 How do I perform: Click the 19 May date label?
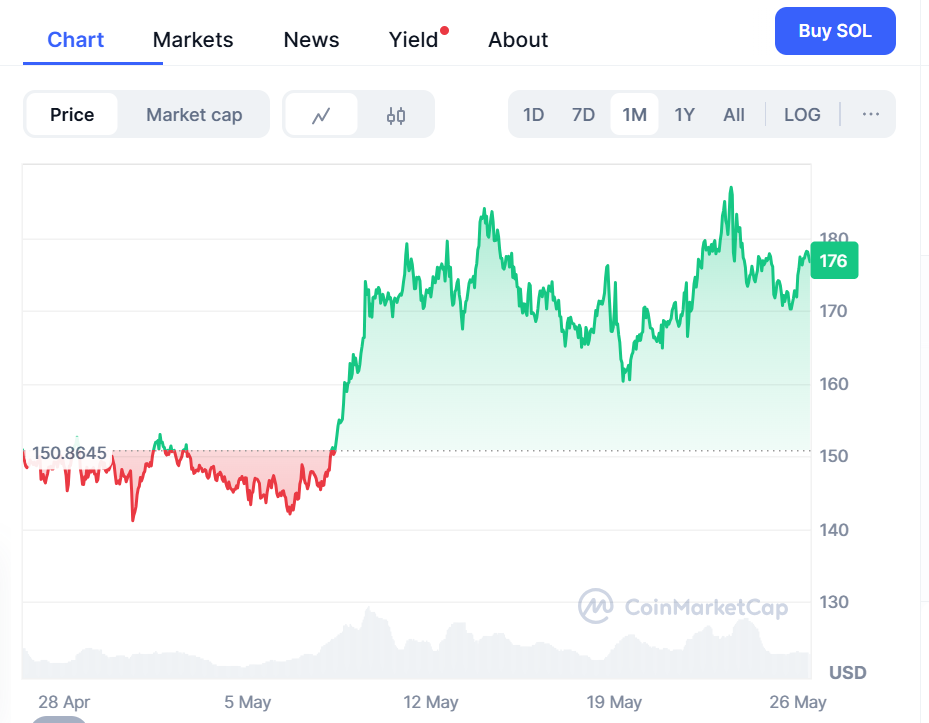pos(614,702)
